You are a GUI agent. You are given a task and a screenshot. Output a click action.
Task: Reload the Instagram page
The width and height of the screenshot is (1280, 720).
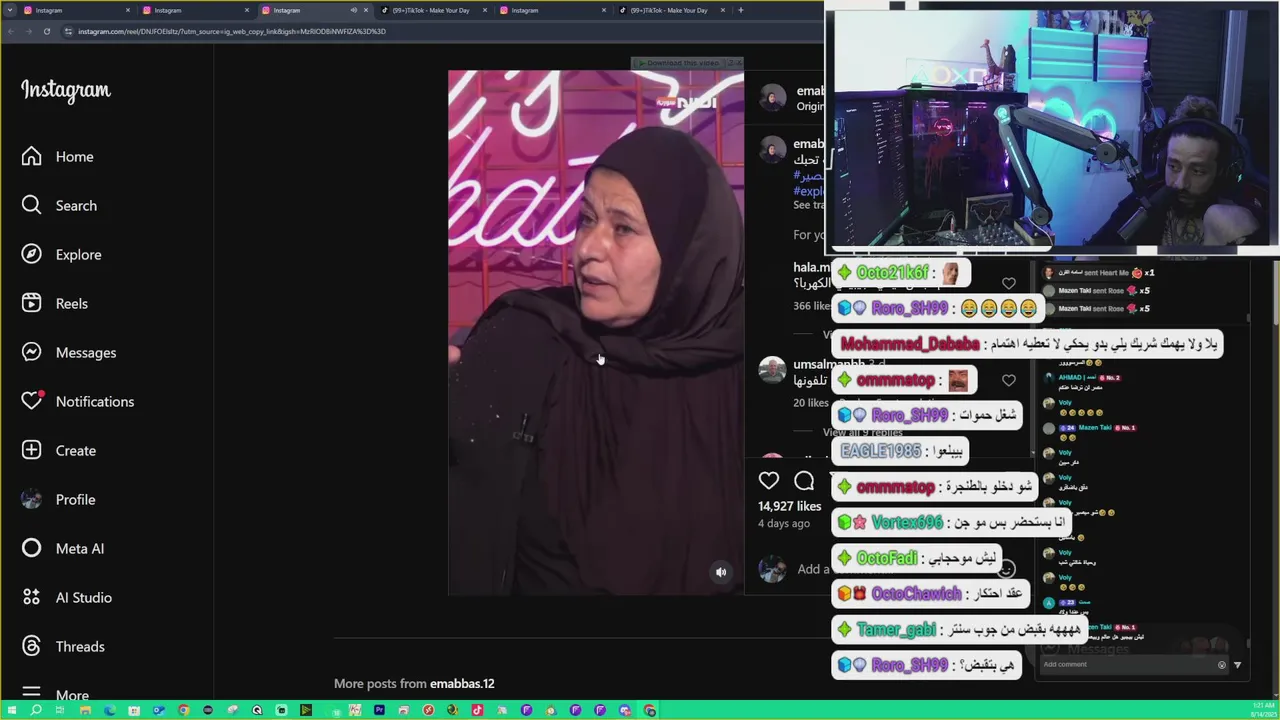click(x=46, y=31)
